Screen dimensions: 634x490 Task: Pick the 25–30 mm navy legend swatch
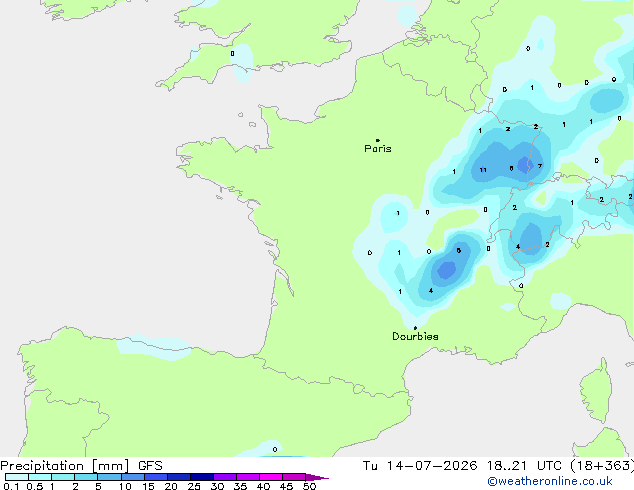[202, 477]
